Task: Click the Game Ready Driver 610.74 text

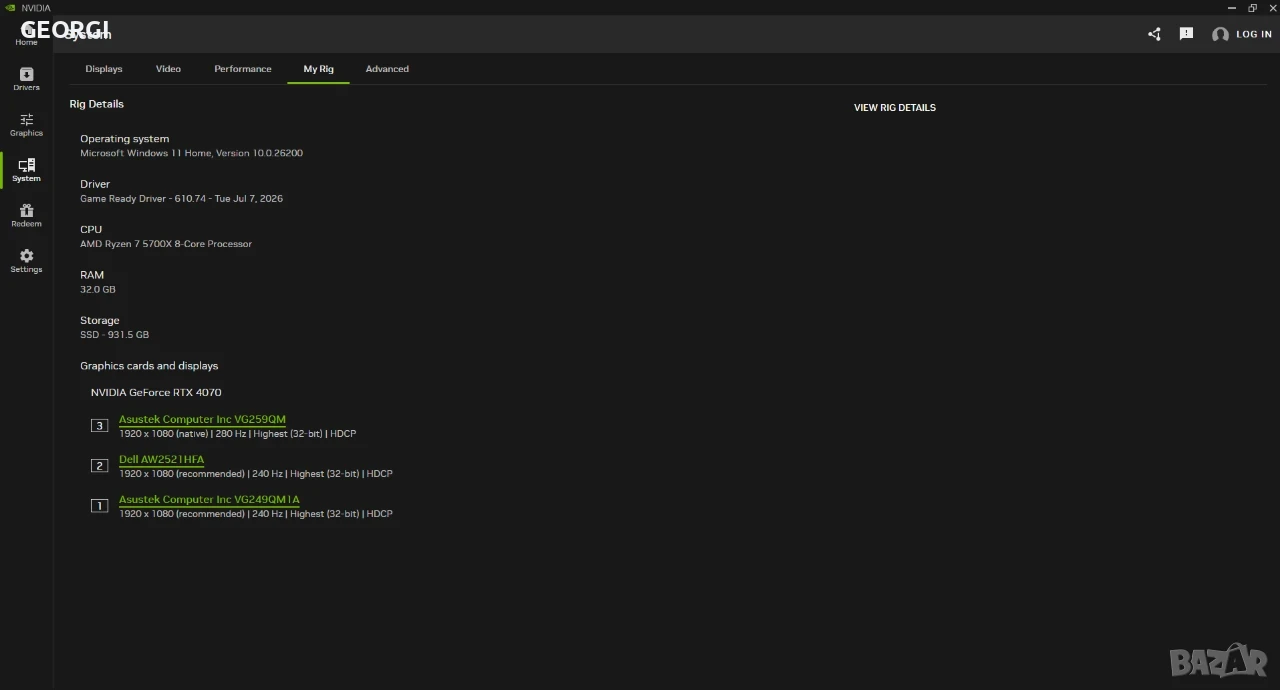Action: (x=181, y=199)
